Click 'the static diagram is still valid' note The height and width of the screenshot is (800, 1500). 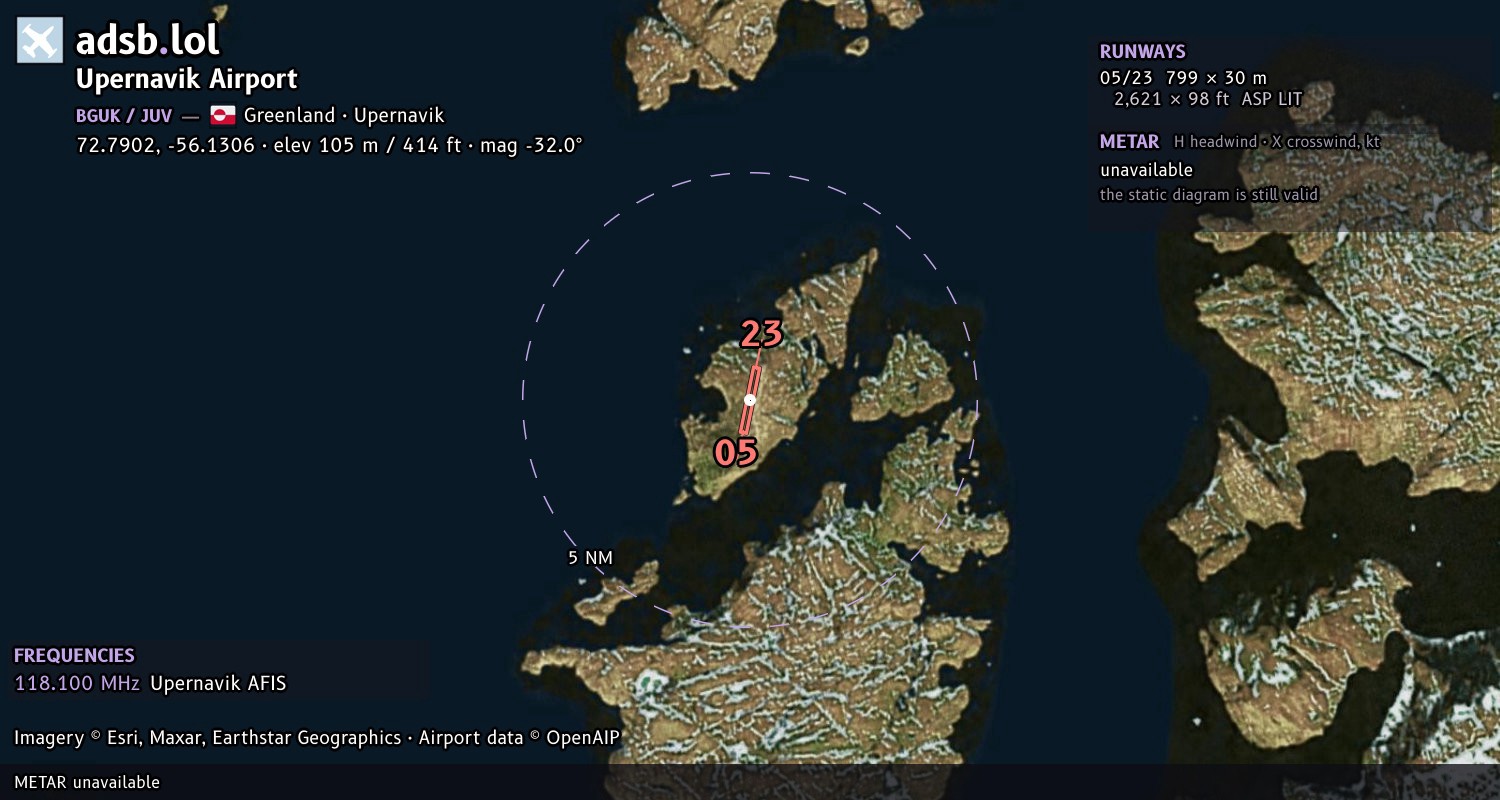(1209, 195)
